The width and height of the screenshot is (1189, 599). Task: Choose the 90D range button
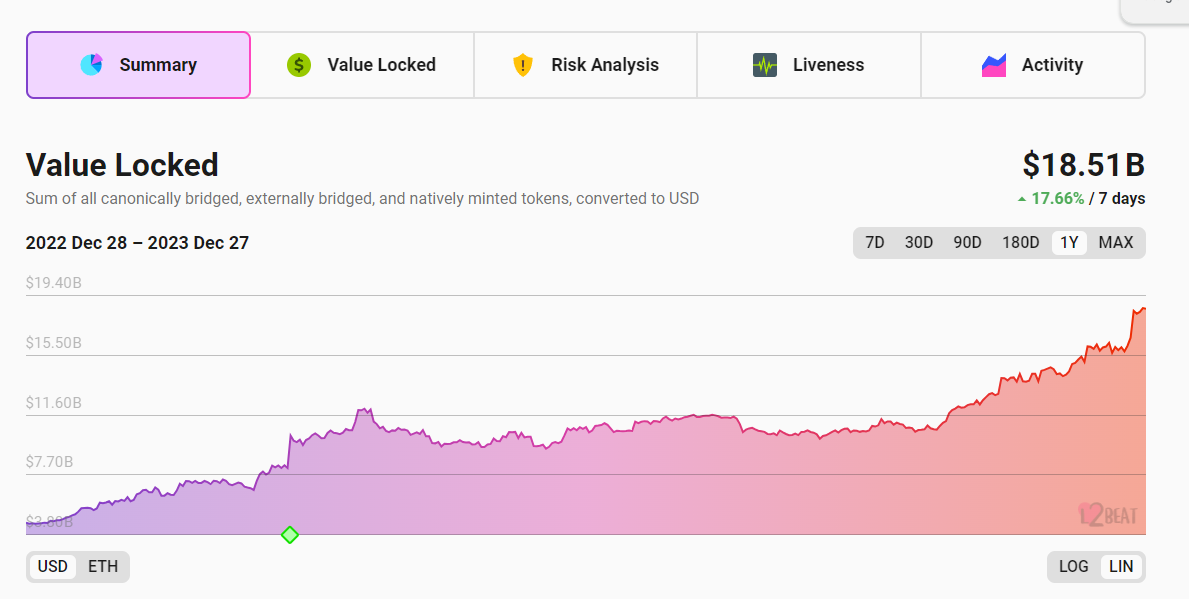pyautogui.click(x=966, y=242)
